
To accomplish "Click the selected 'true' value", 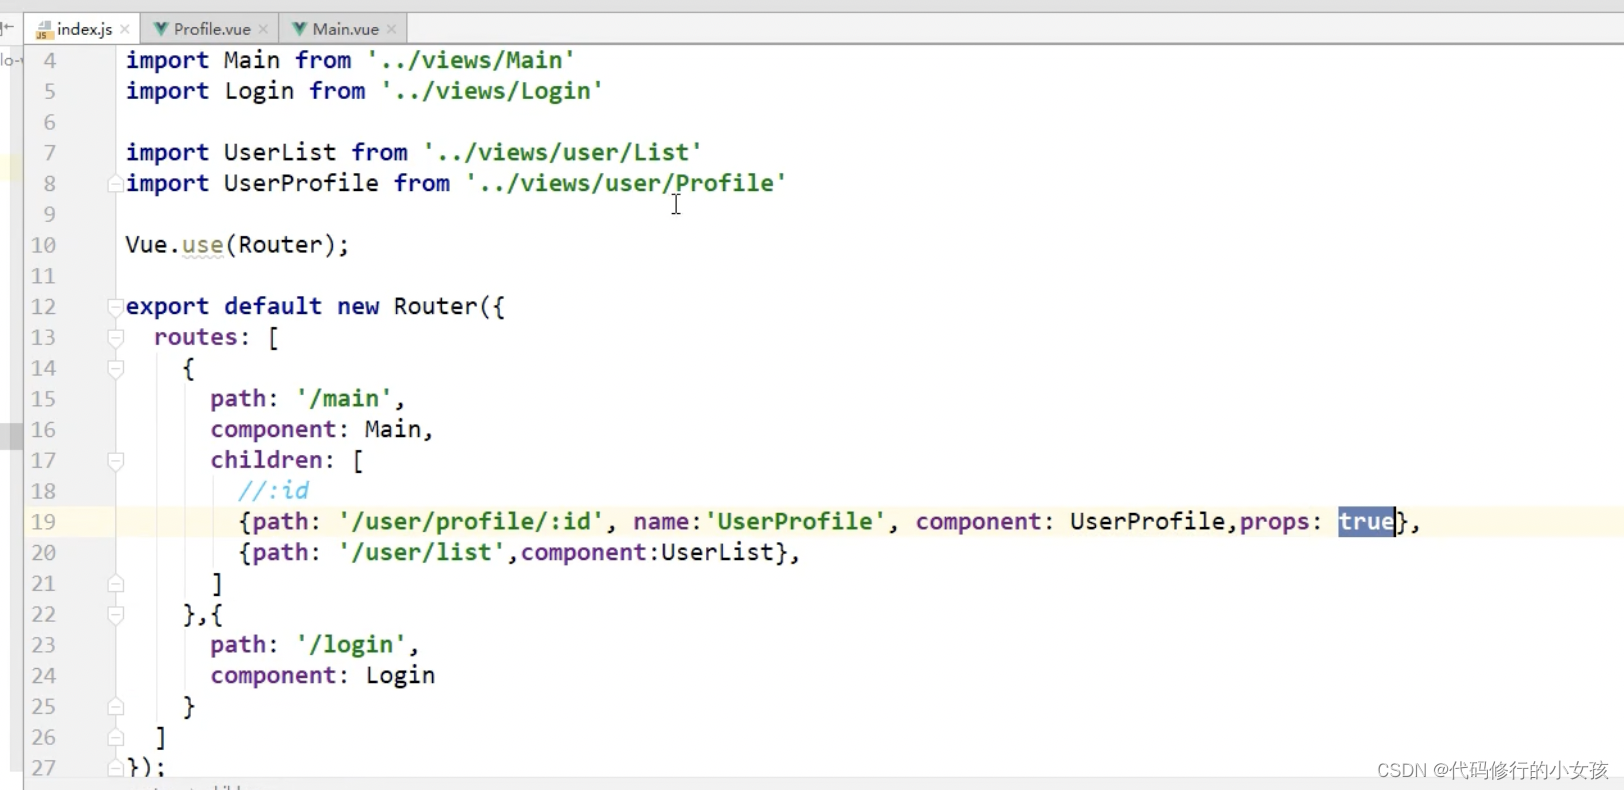I will pos(1366,522).
